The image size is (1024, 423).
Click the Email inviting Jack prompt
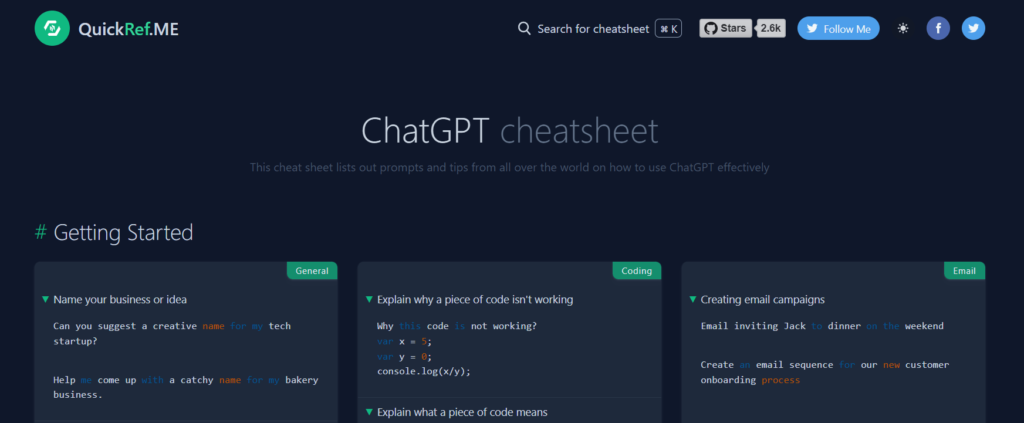click(822, 326)
